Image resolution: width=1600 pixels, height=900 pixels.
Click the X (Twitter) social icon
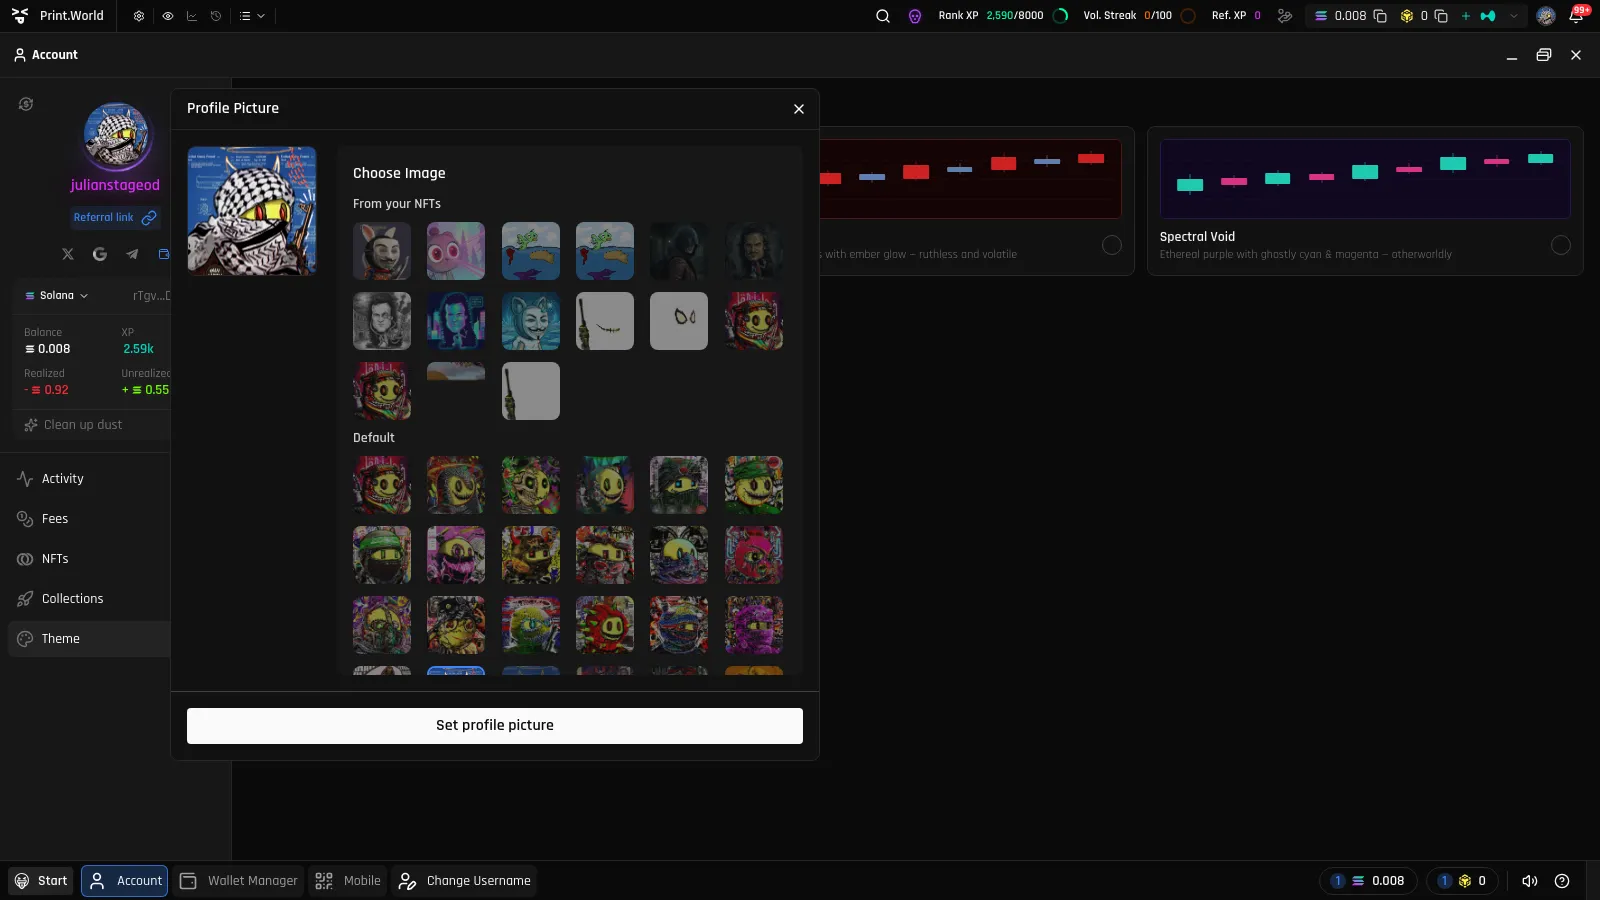tap(68, 254)
